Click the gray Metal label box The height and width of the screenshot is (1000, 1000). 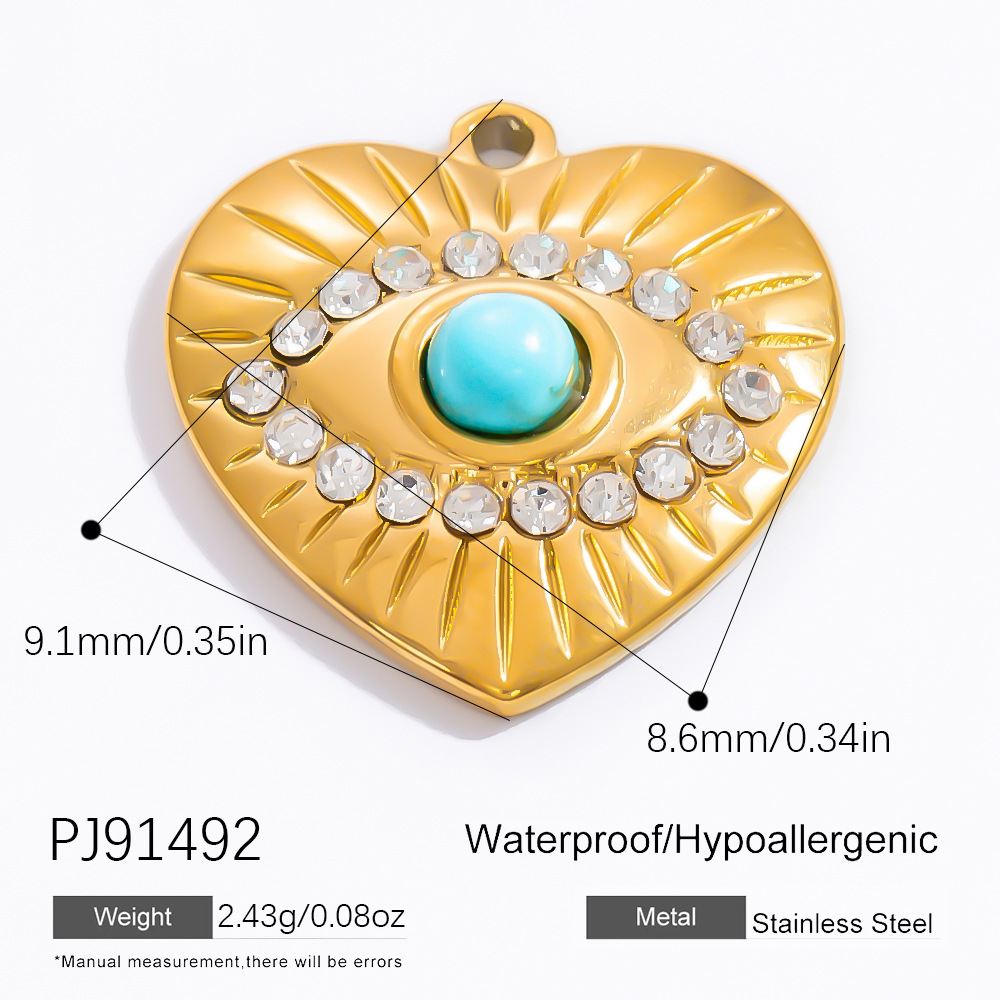click(666, 917)
